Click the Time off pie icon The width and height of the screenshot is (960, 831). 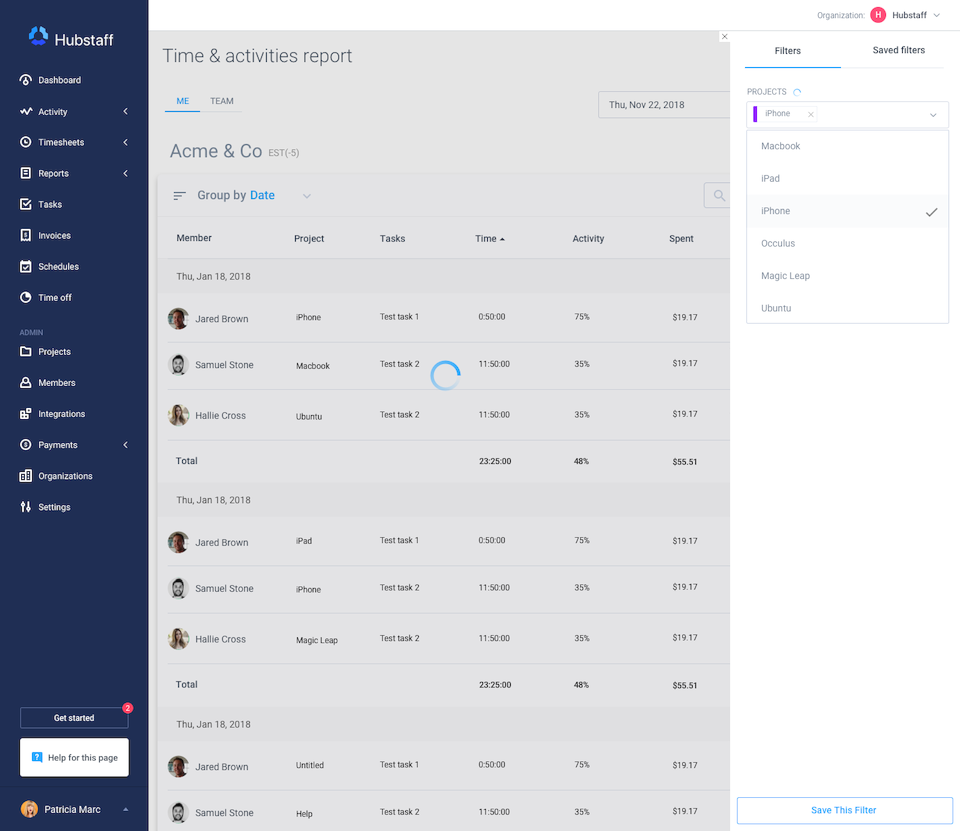(26, 298)
